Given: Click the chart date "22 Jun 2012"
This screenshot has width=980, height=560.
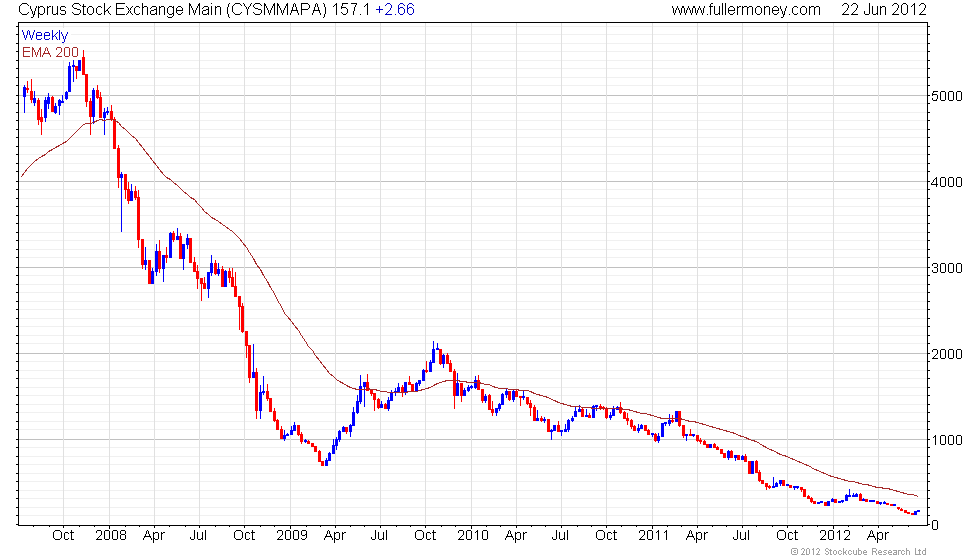Looking at the screenshot, I should pos(883,10).
